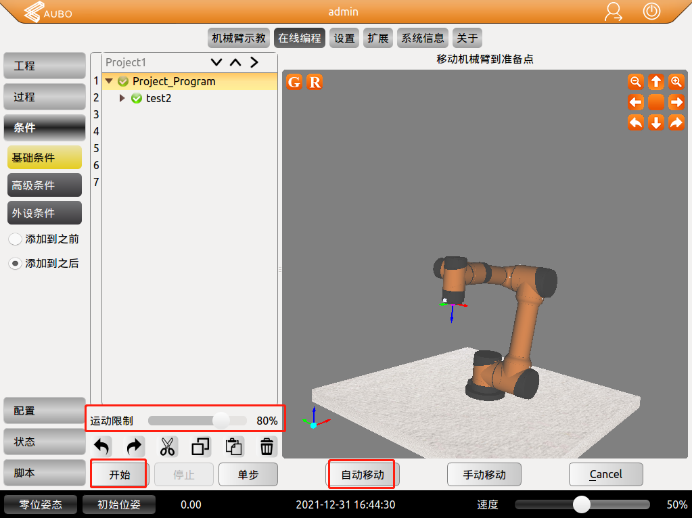Screen dimensions: 693x519
Task: Select the 添加到之后 radio option
Action: pyautogui.click(x=15, y=263)
